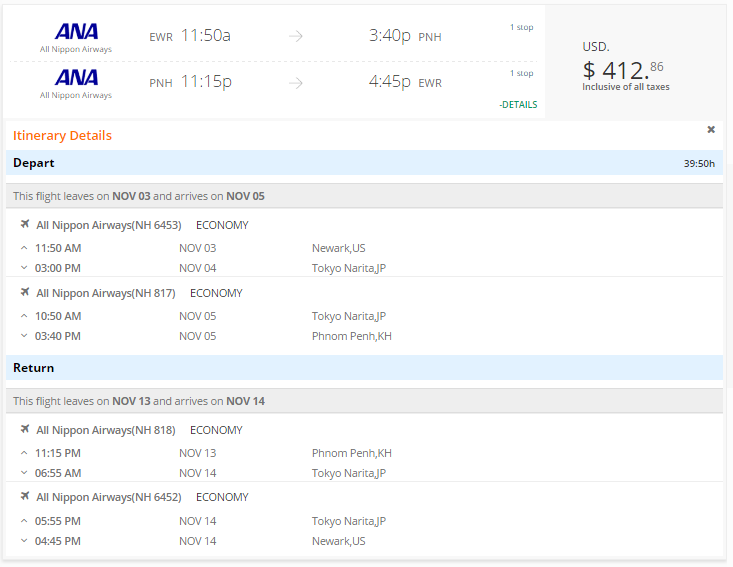Click Phnom Penh,KH arrival on NOV 05

click(x=352, y=336)
